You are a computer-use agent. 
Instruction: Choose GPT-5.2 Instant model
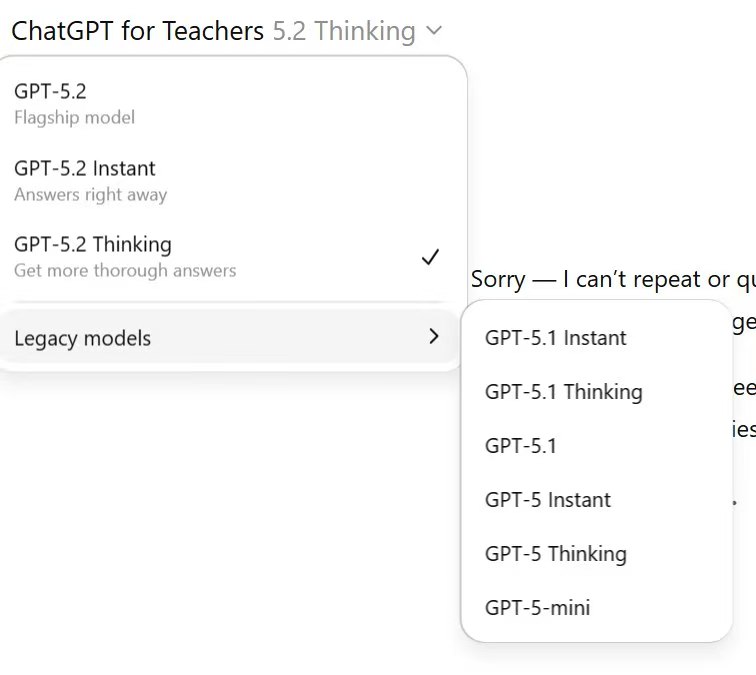tap(85, 169)
